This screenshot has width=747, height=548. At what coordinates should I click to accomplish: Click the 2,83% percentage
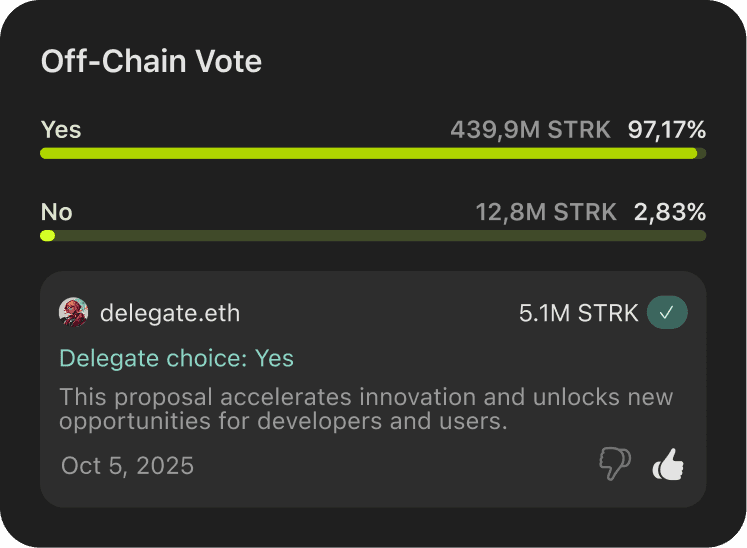click(670, 212)
